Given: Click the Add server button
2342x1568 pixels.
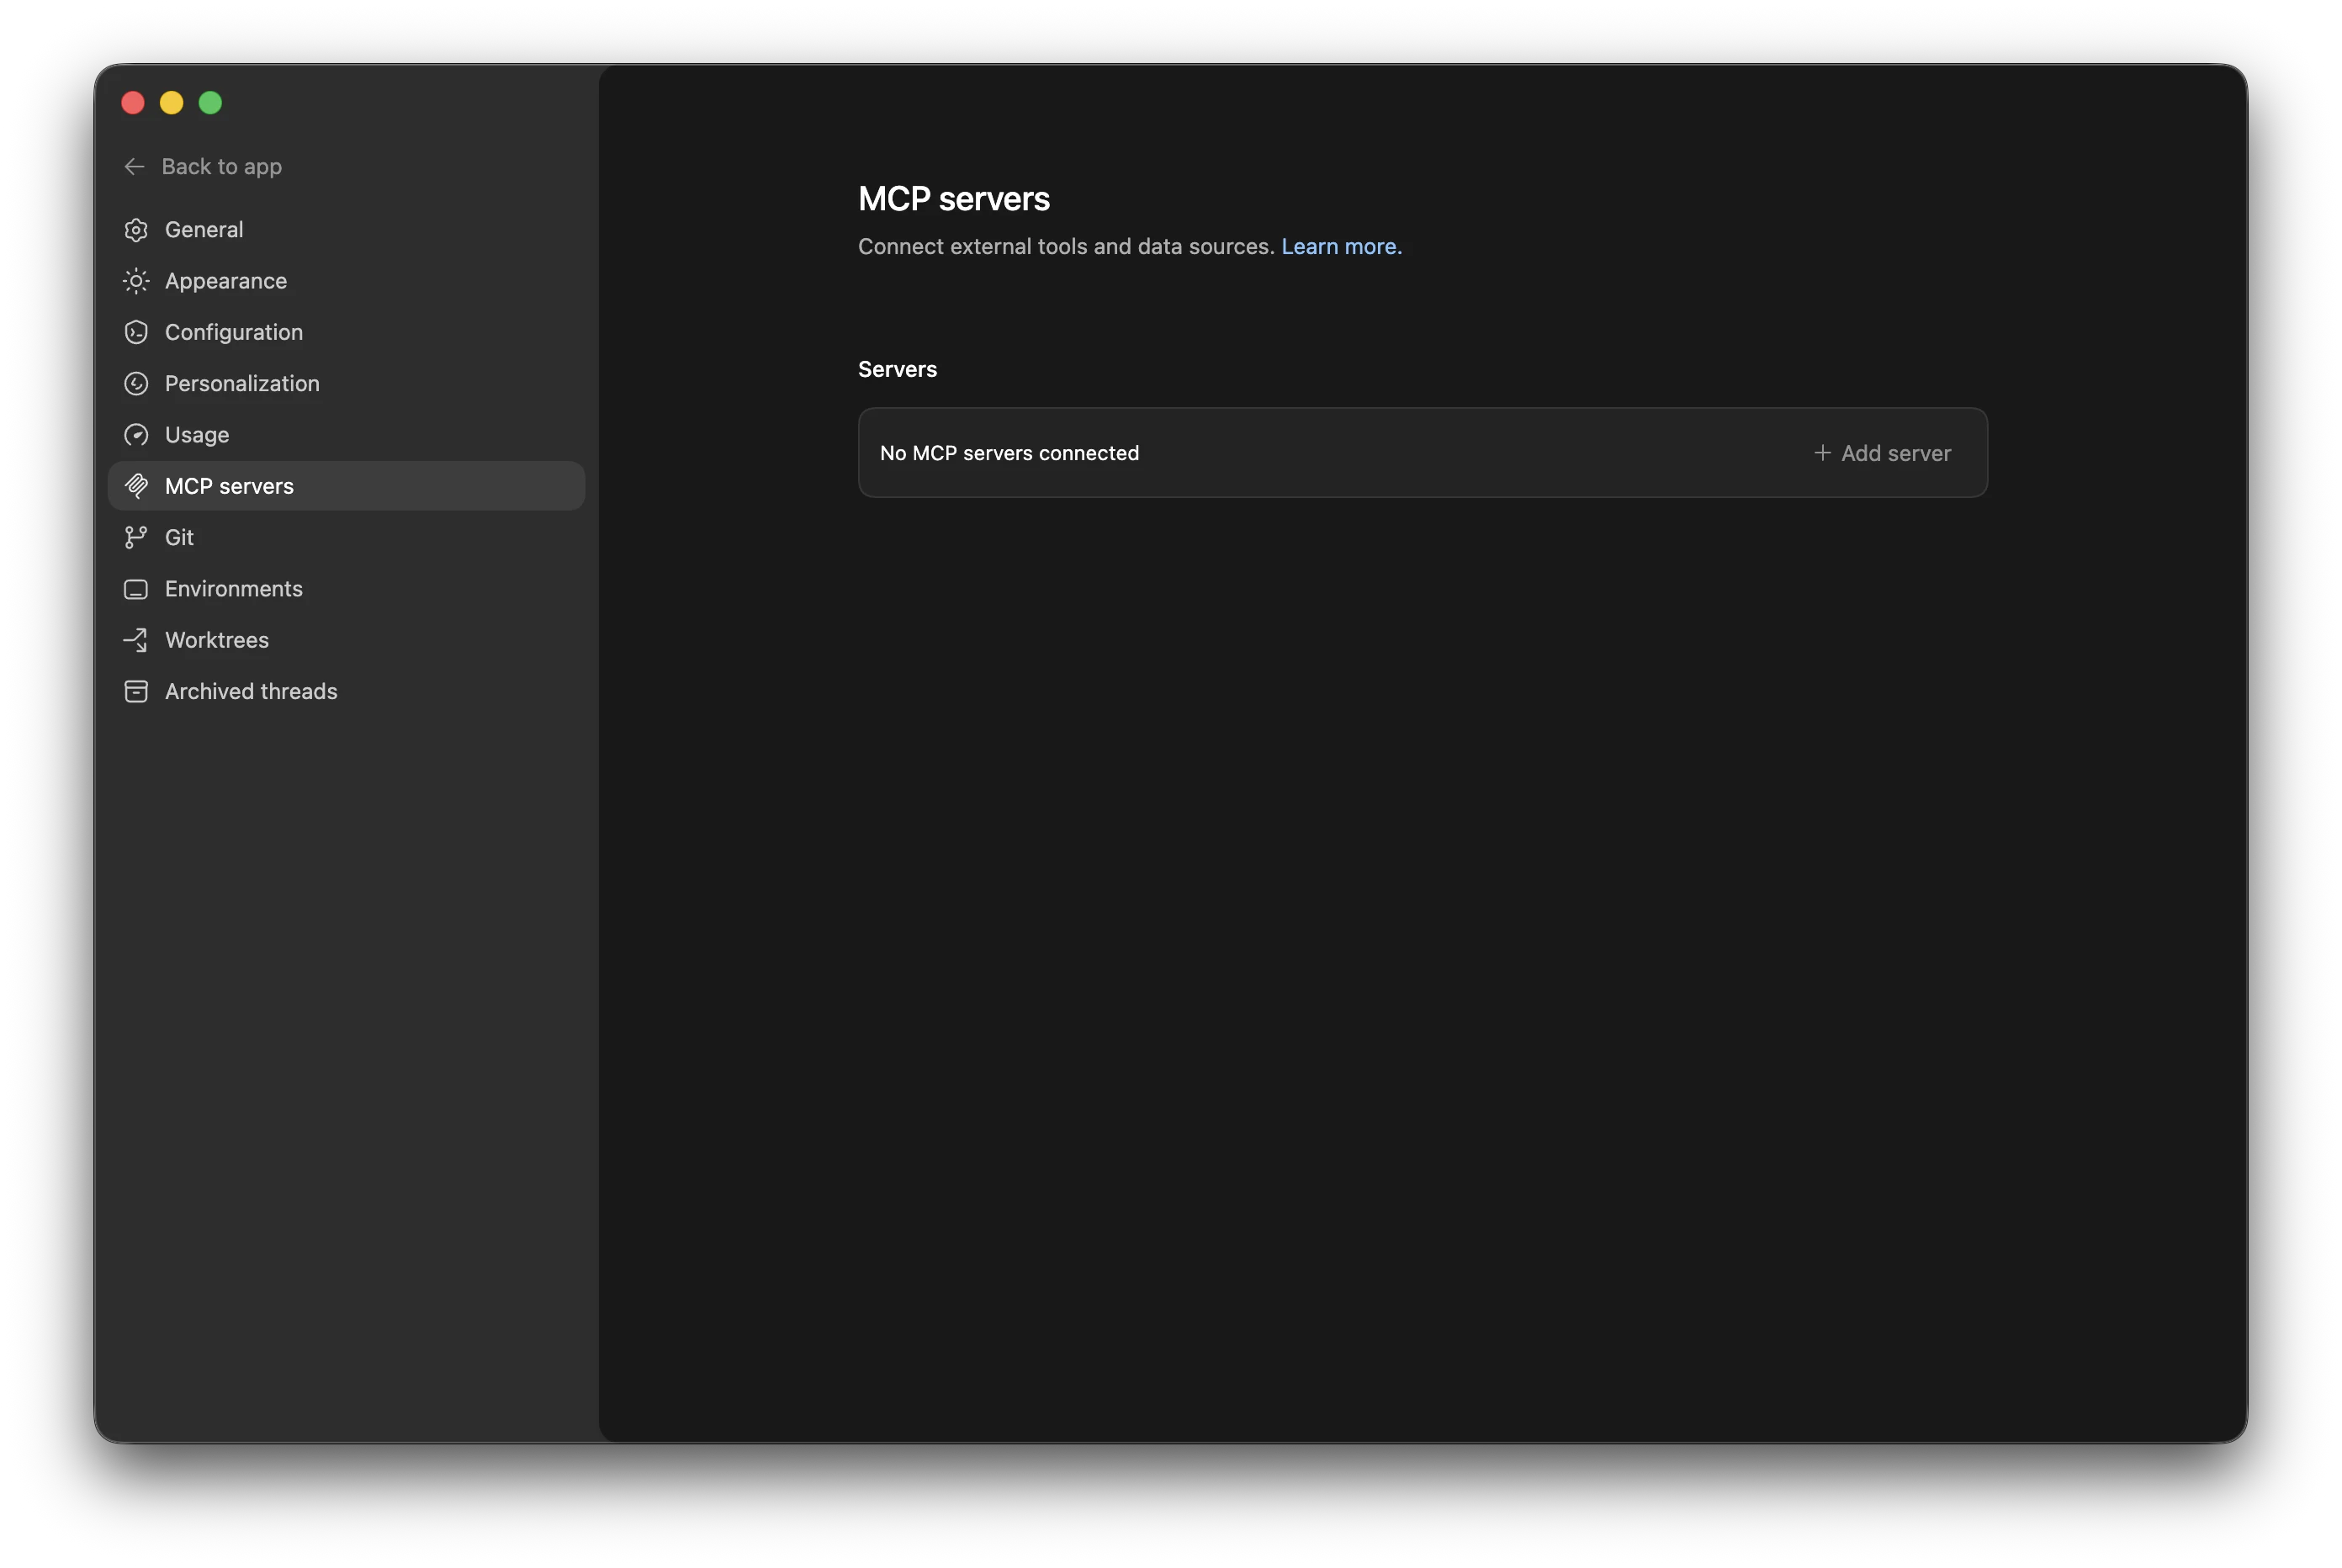Looking at the screenshot, I should [1882, 453].
